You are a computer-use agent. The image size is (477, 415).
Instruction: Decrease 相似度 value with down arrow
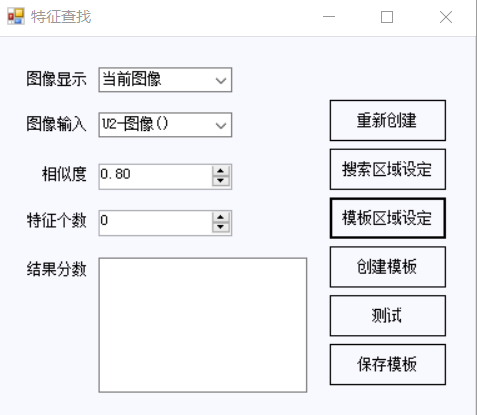220,181
